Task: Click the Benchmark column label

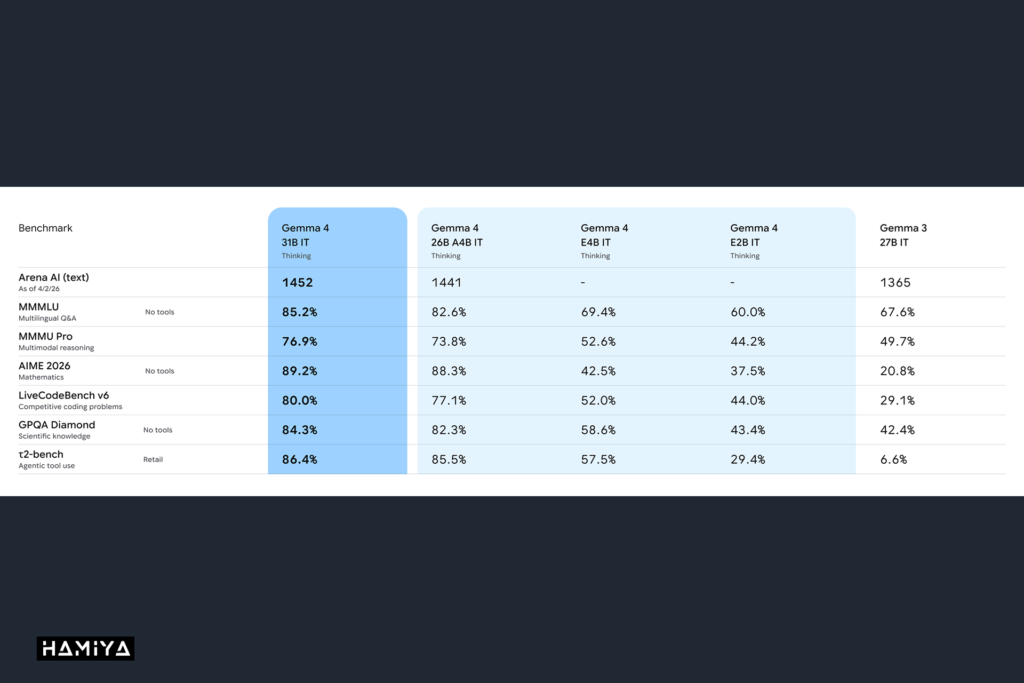Action: [x=45, y=228]
